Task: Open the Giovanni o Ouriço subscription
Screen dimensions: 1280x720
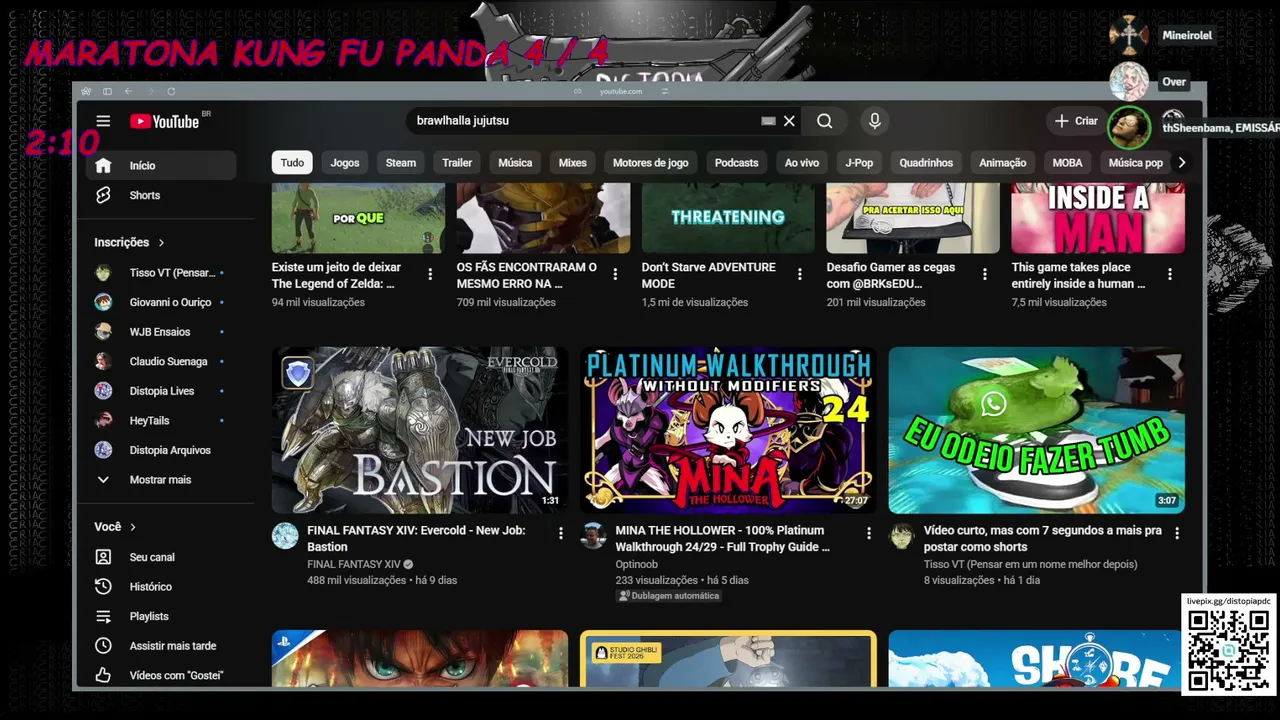Action: [161, 302]
